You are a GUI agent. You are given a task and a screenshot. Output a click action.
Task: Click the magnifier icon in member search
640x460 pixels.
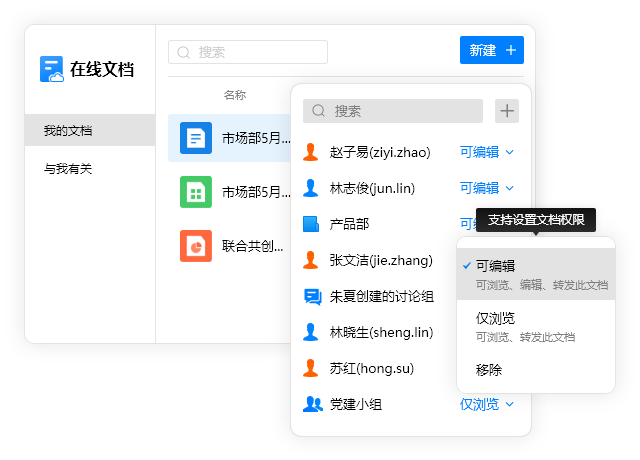coord(318,111)
